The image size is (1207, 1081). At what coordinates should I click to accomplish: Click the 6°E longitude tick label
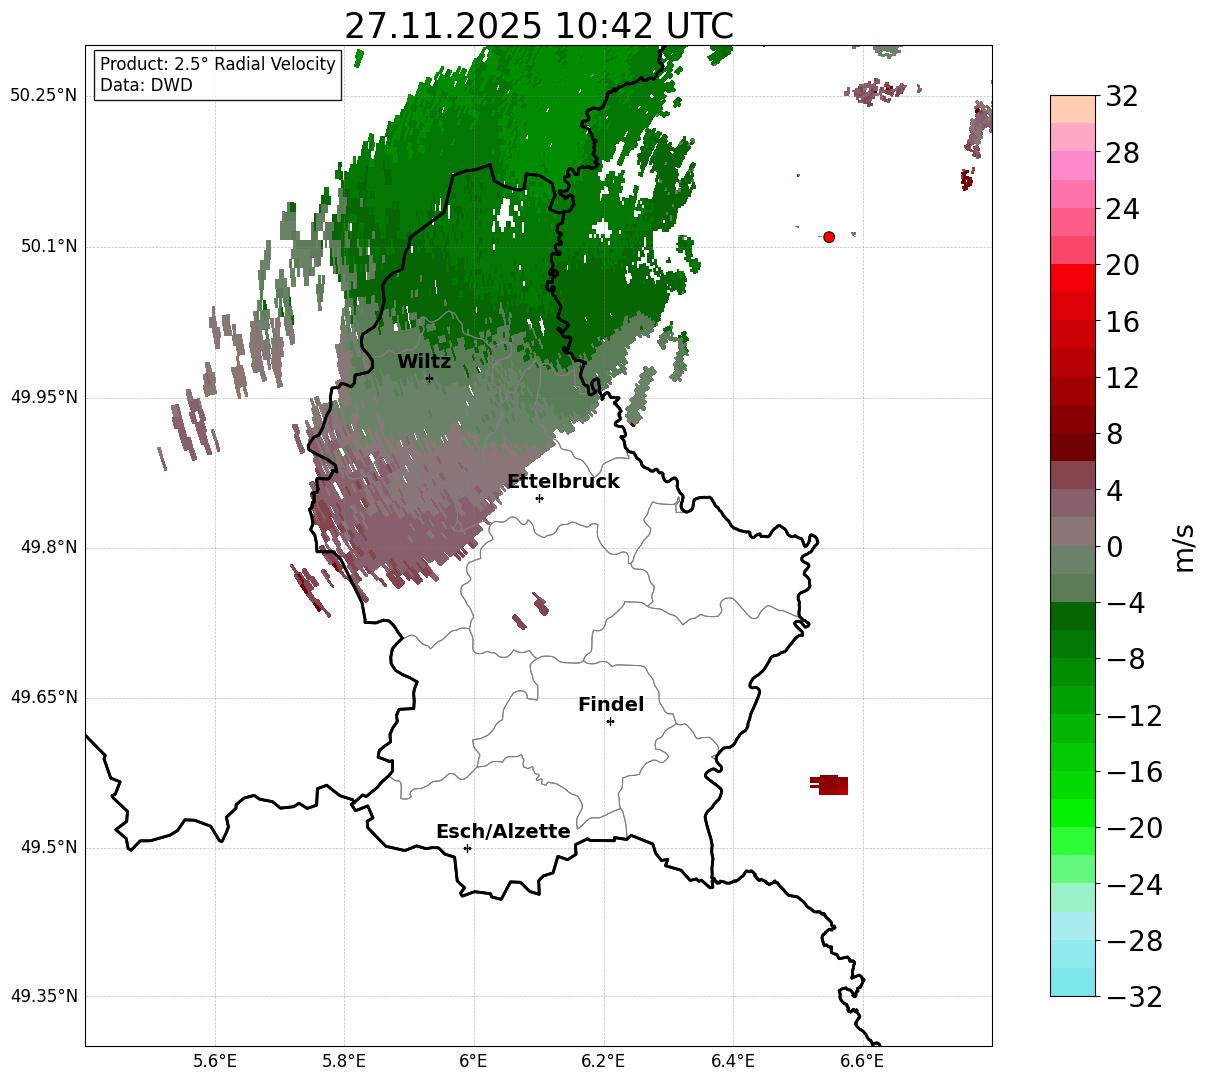(473, 1060)
